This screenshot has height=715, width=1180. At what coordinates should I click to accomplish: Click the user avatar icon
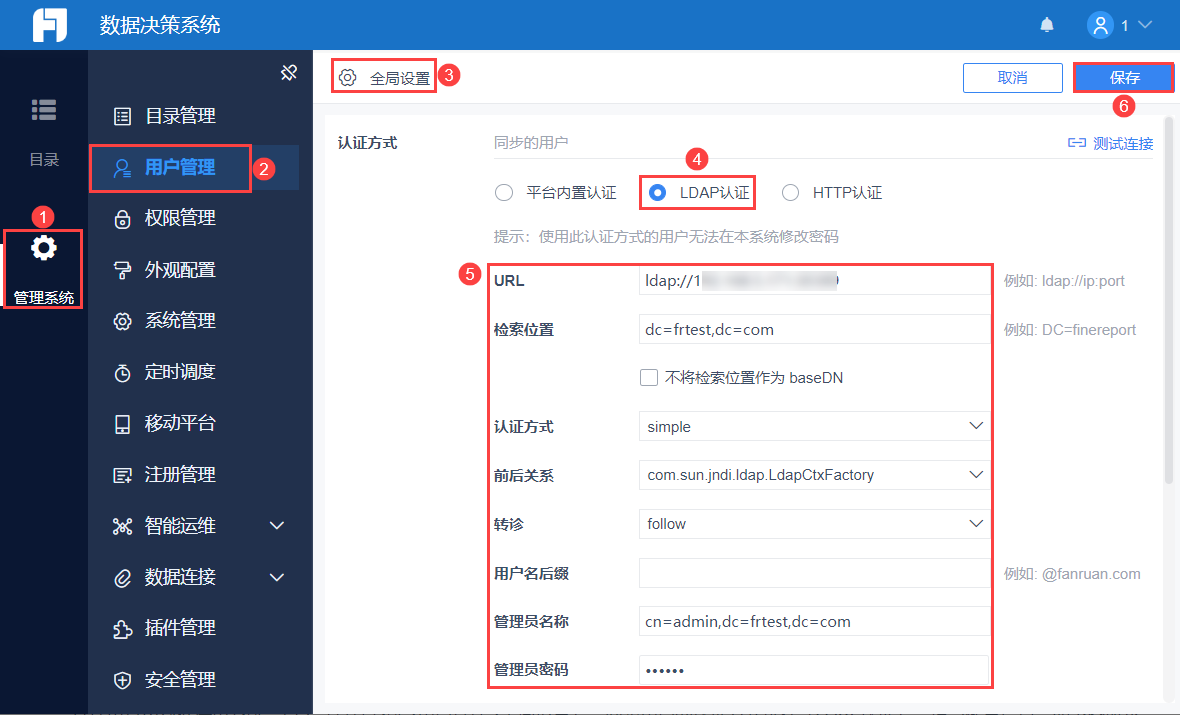coord(1099,25)
